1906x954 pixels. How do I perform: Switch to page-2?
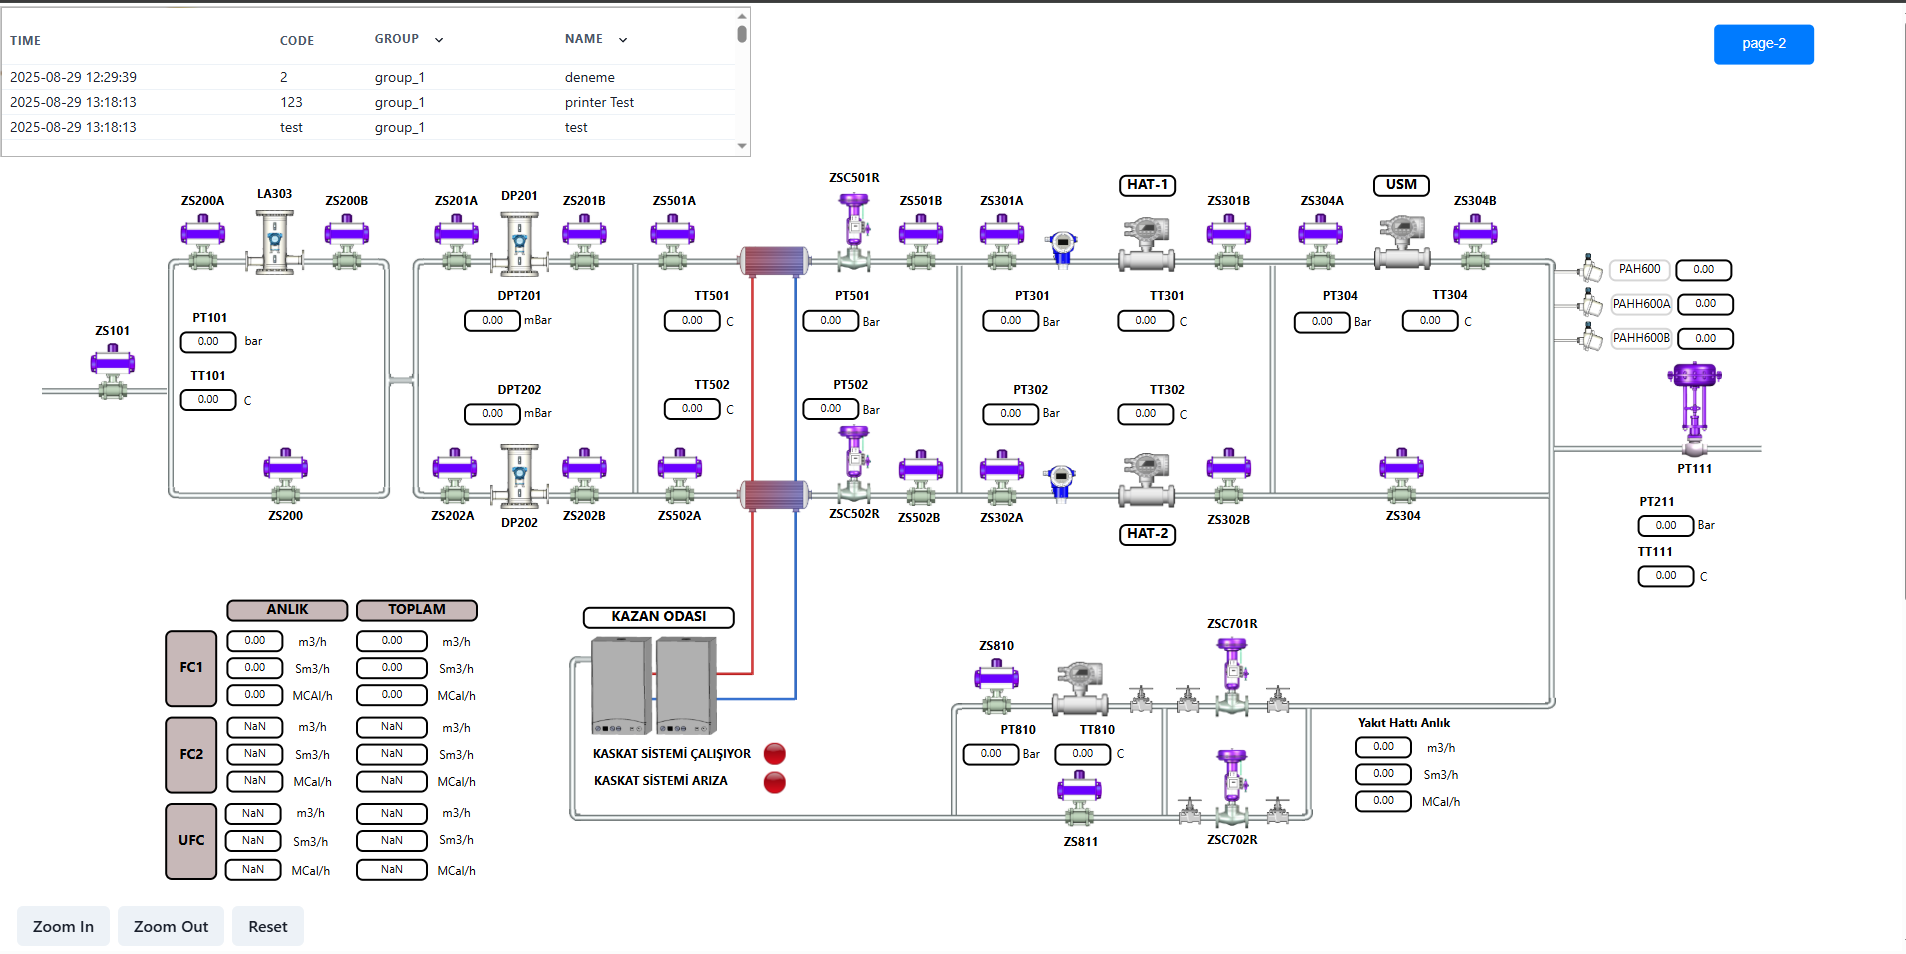1763,44
